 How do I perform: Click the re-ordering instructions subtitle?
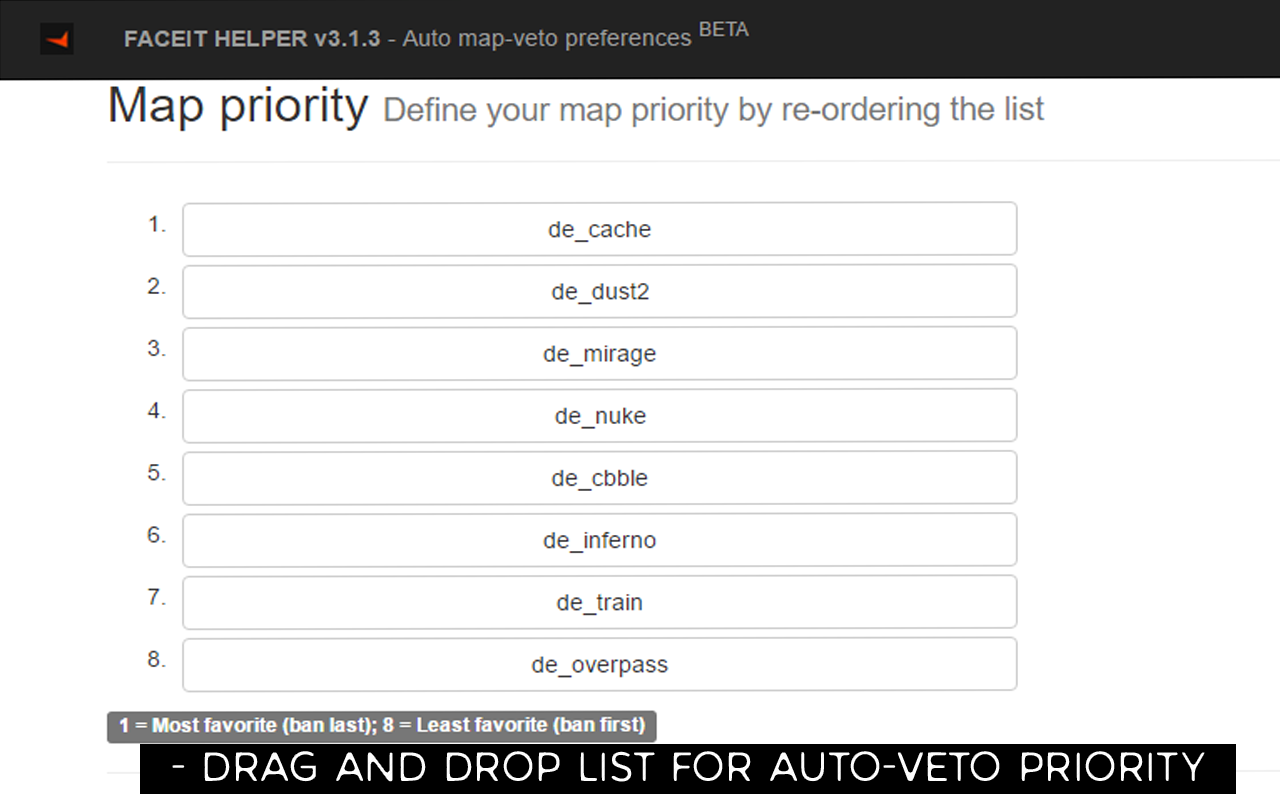[x=714, y=109]
